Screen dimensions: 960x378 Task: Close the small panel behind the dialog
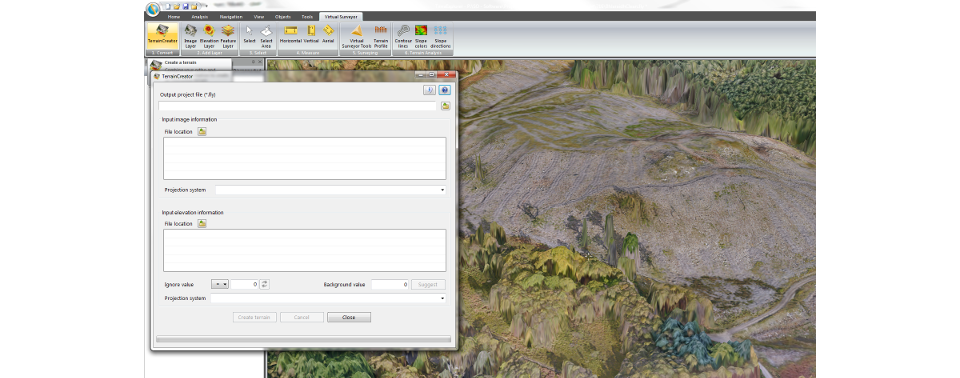tap(260, 62)
